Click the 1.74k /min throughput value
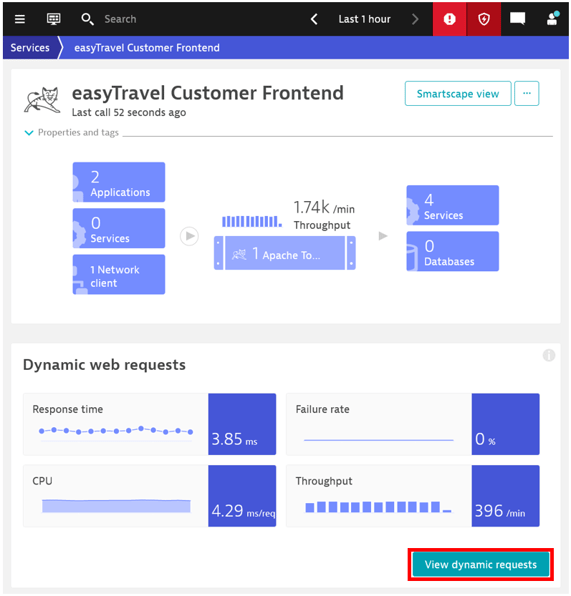 click(324, 208)
